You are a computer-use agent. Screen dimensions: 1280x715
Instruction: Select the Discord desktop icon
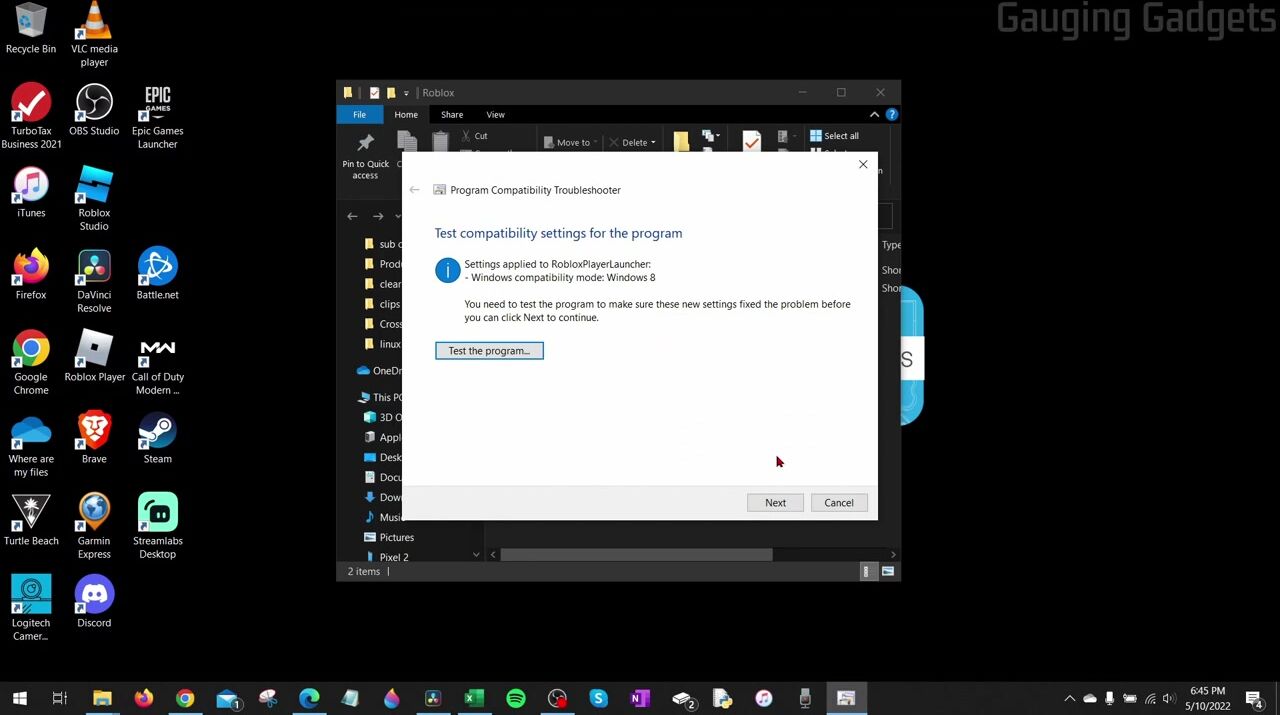point(94,603)
